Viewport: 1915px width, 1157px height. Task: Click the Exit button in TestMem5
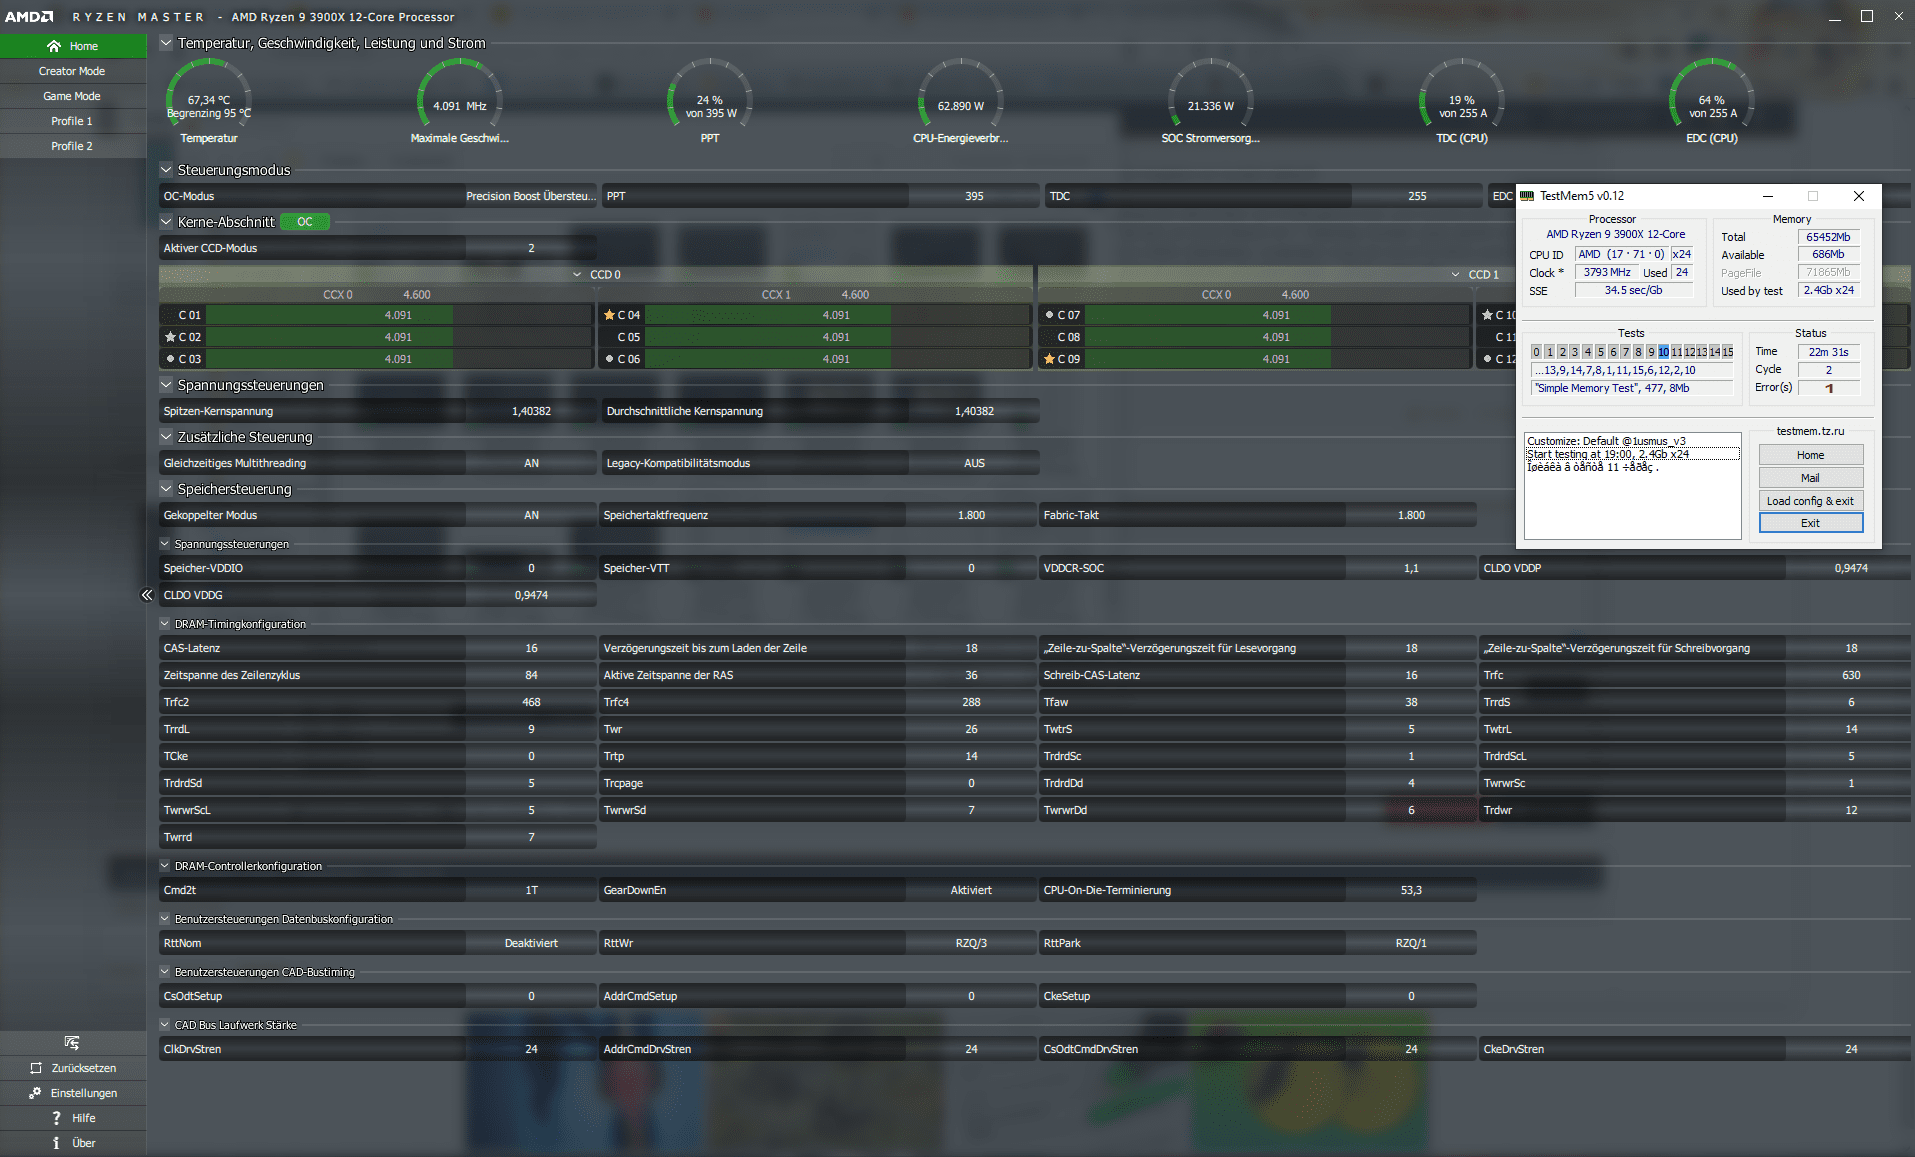(1810, 523)
